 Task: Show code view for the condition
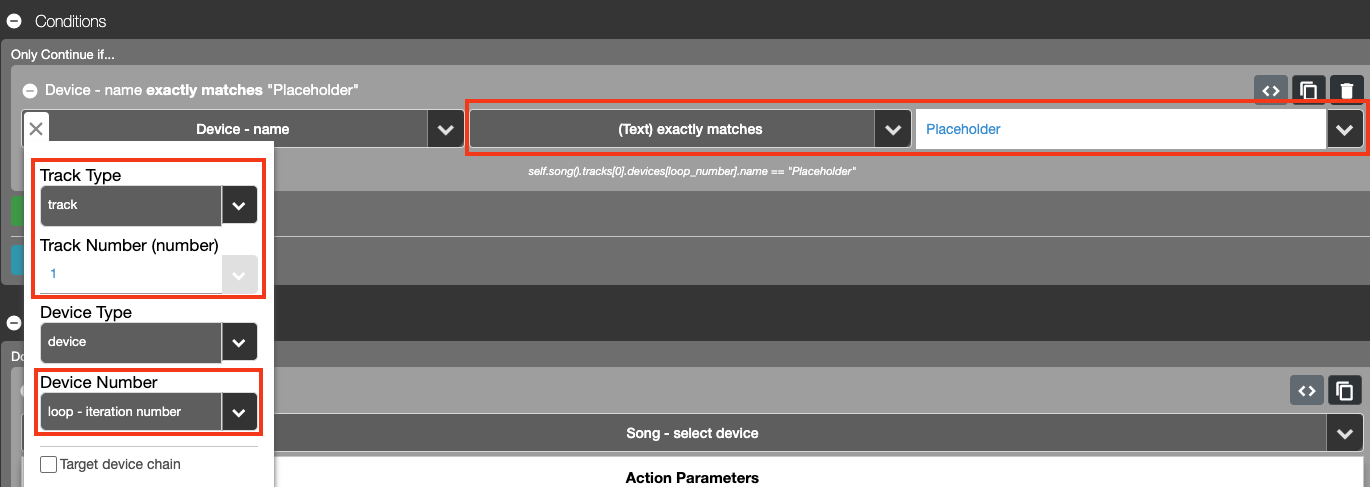[1271, 91]
